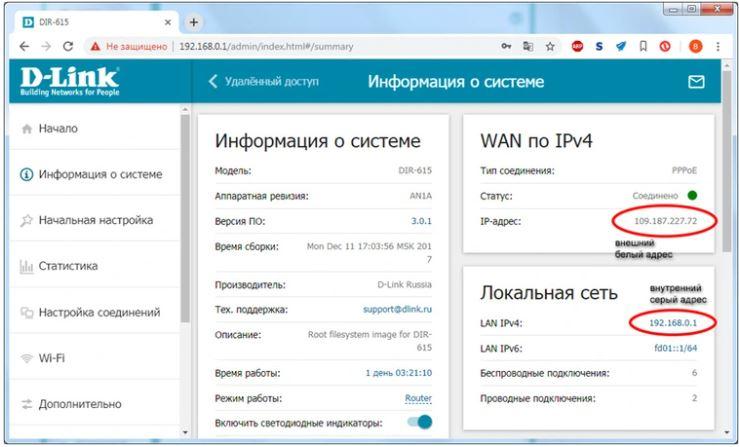Open a new browser tab with plus button
Screen dimensions: 739x447
pos(194,22)
